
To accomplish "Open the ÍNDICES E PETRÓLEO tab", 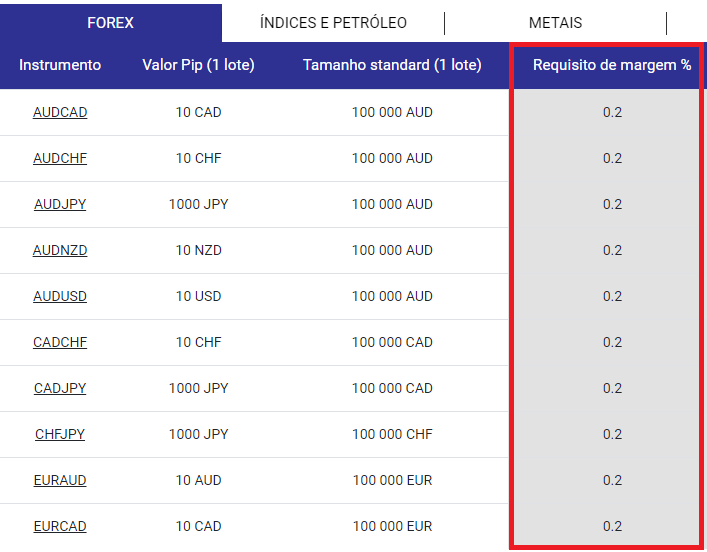I will pos(333,23).
